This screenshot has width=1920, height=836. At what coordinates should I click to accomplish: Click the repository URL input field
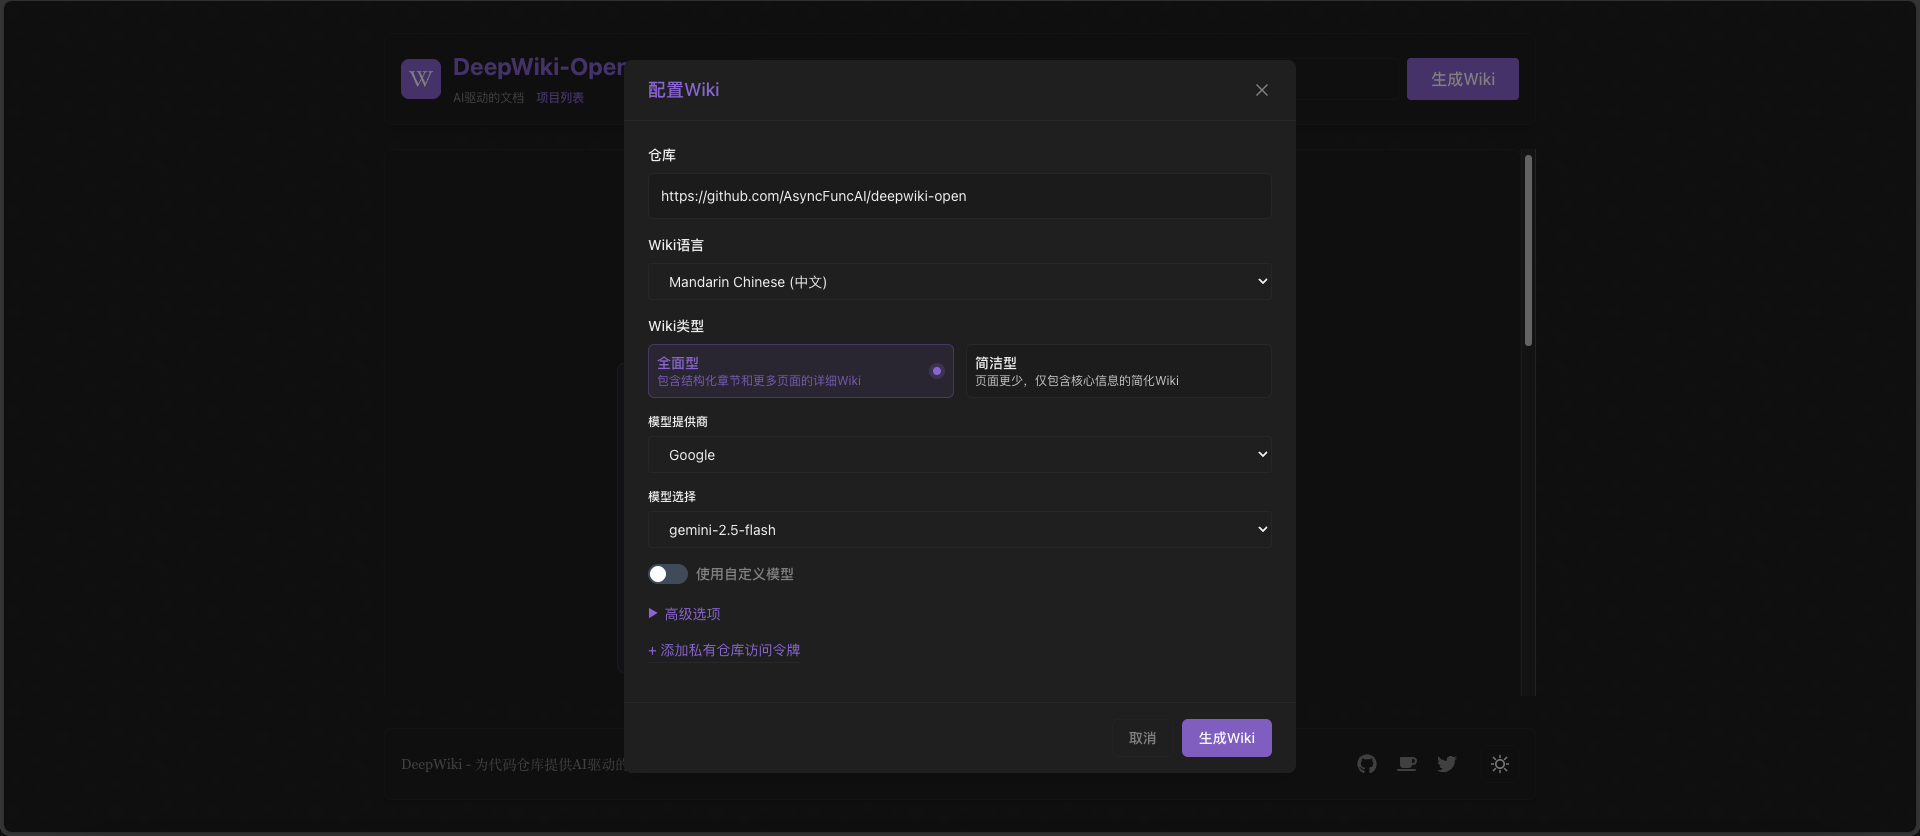pos(960,196)
